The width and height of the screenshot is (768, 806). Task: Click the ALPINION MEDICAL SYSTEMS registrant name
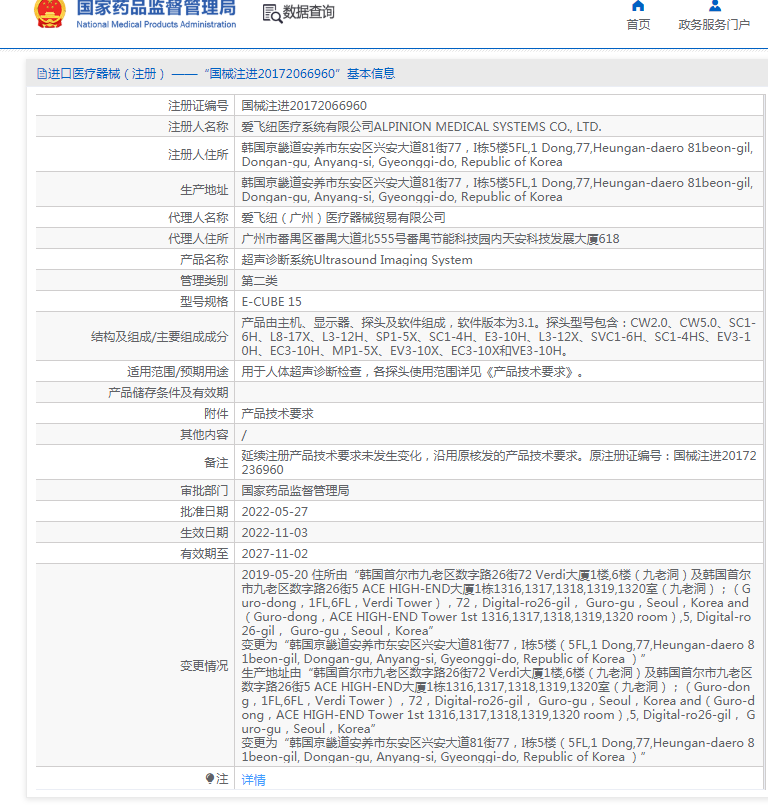(422, 127)
